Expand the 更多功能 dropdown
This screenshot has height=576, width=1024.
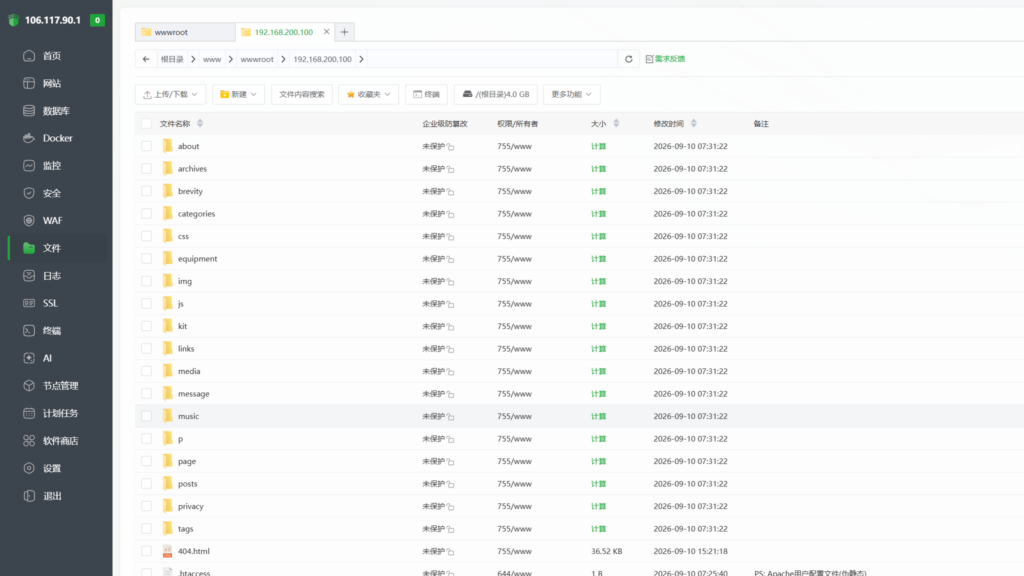click(x=571, y=95)
